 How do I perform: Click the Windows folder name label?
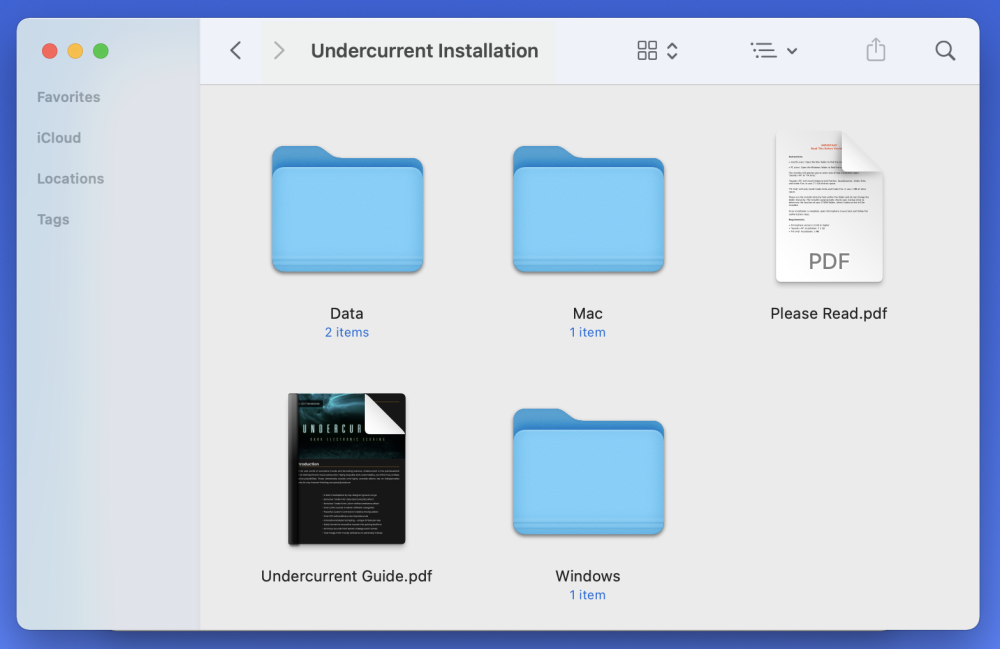[x=587, y=576]
